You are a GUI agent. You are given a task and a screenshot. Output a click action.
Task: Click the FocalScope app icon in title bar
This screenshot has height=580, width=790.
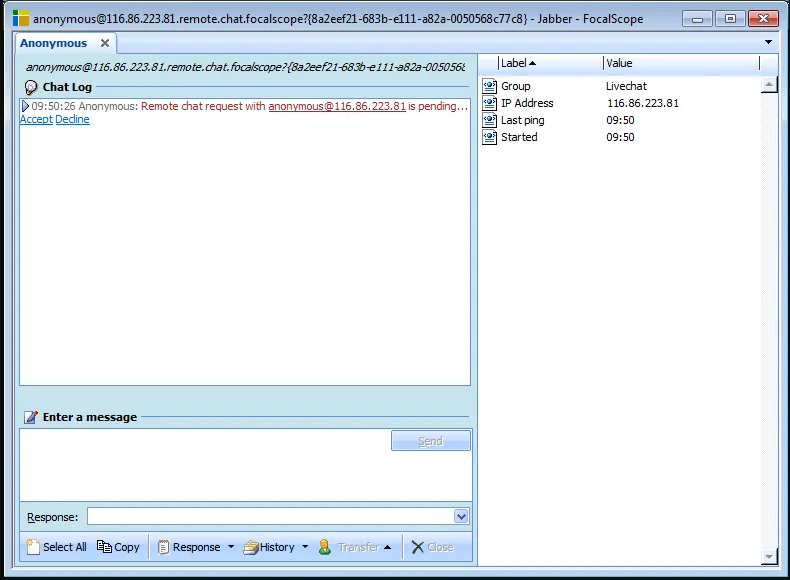tap(21, 19)
